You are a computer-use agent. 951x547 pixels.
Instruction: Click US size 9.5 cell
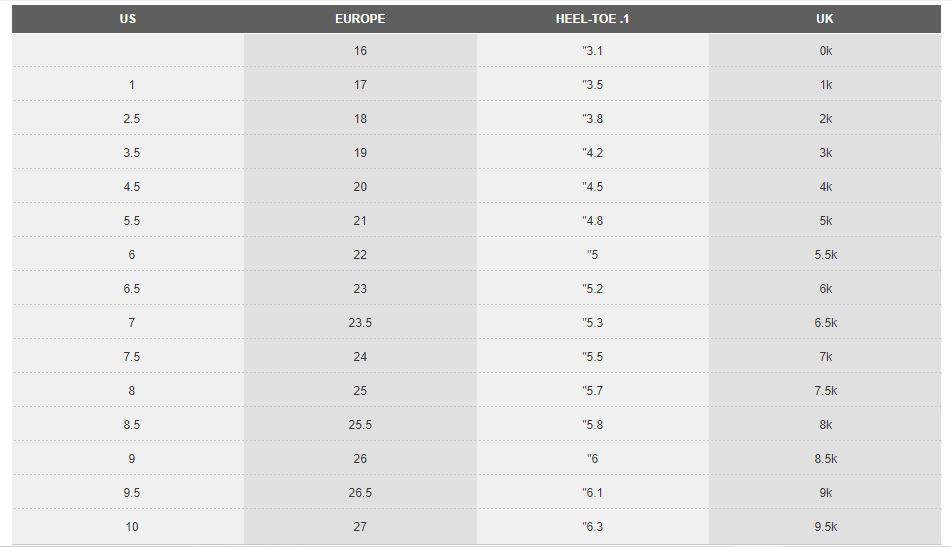coord(131,493)
